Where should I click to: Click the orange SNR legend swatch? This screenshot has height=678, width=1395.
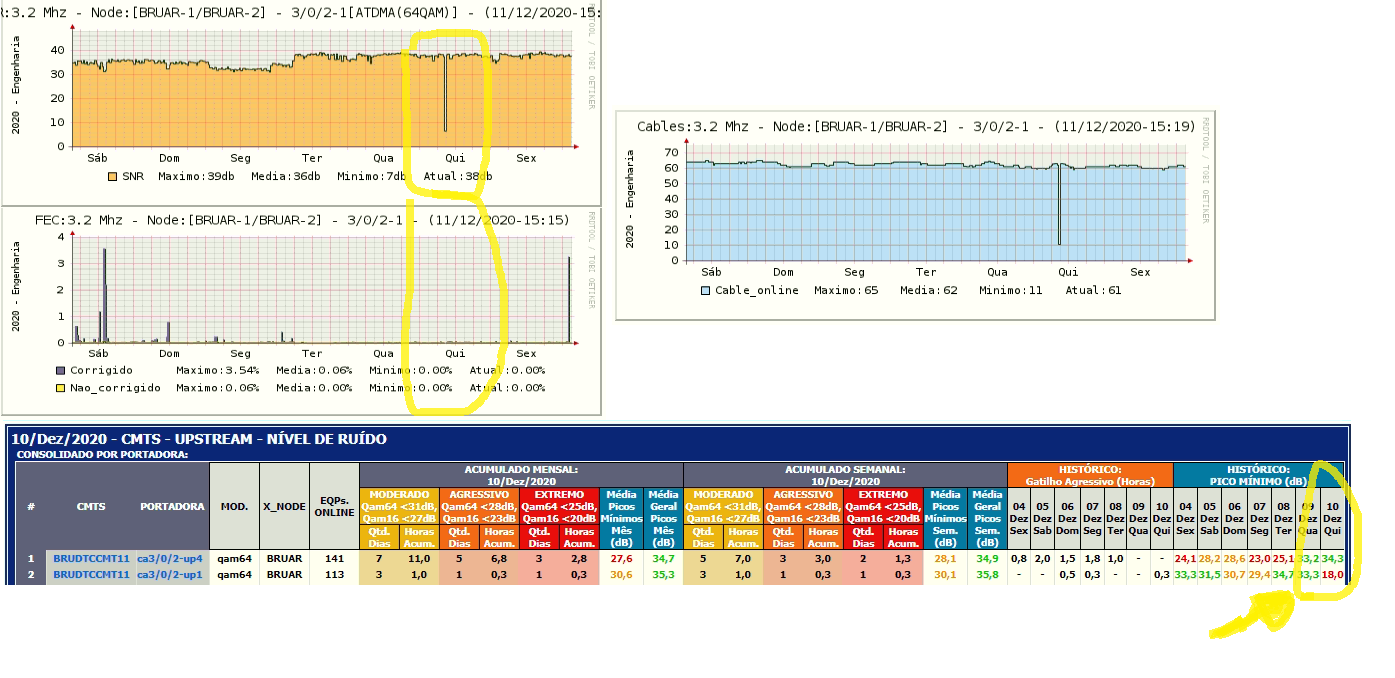[113, 176]
